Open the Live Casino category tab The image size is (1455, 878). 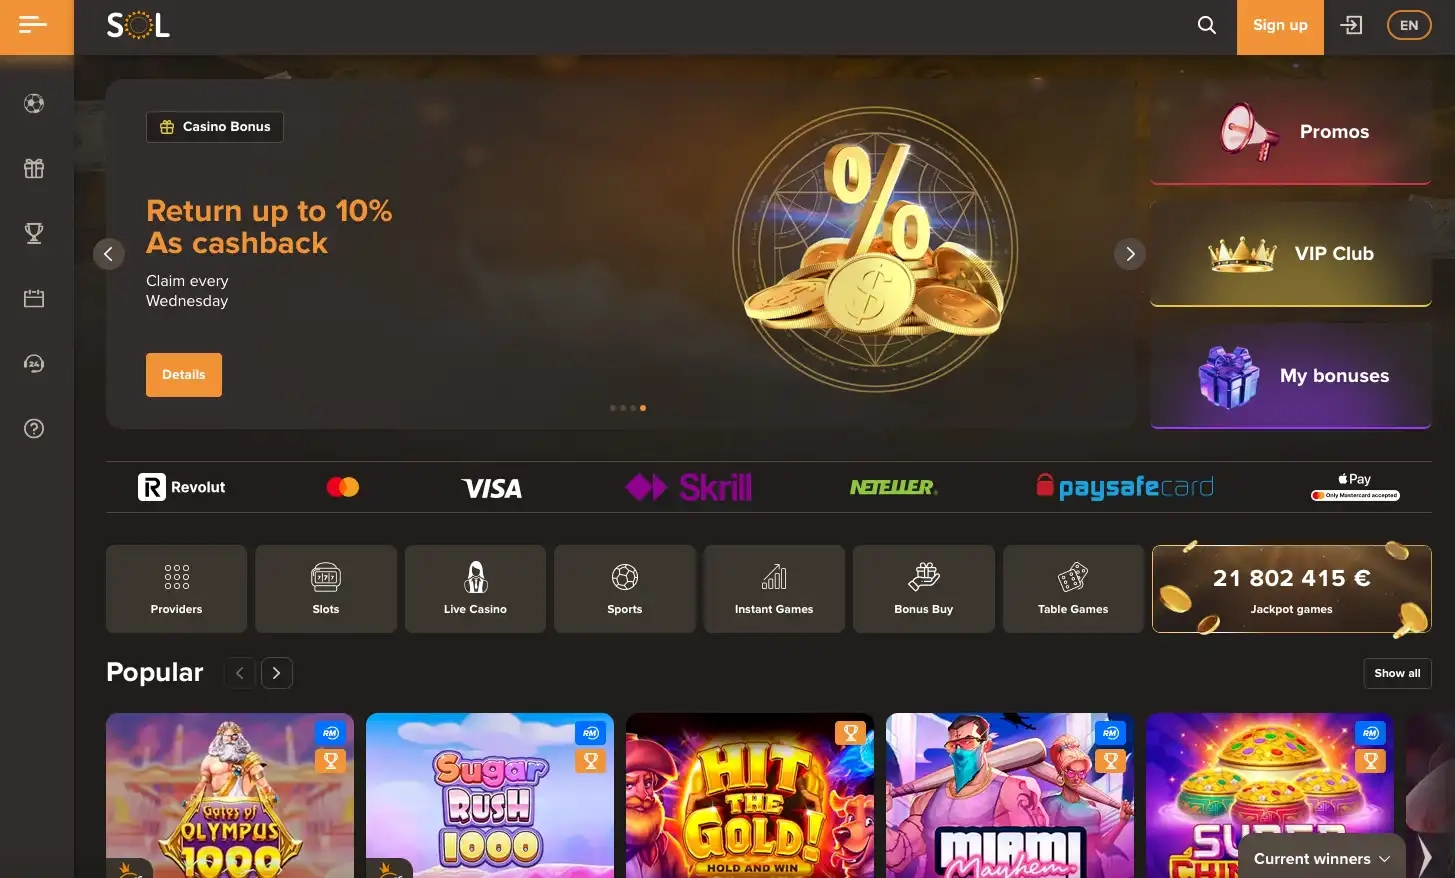point(475,588)
